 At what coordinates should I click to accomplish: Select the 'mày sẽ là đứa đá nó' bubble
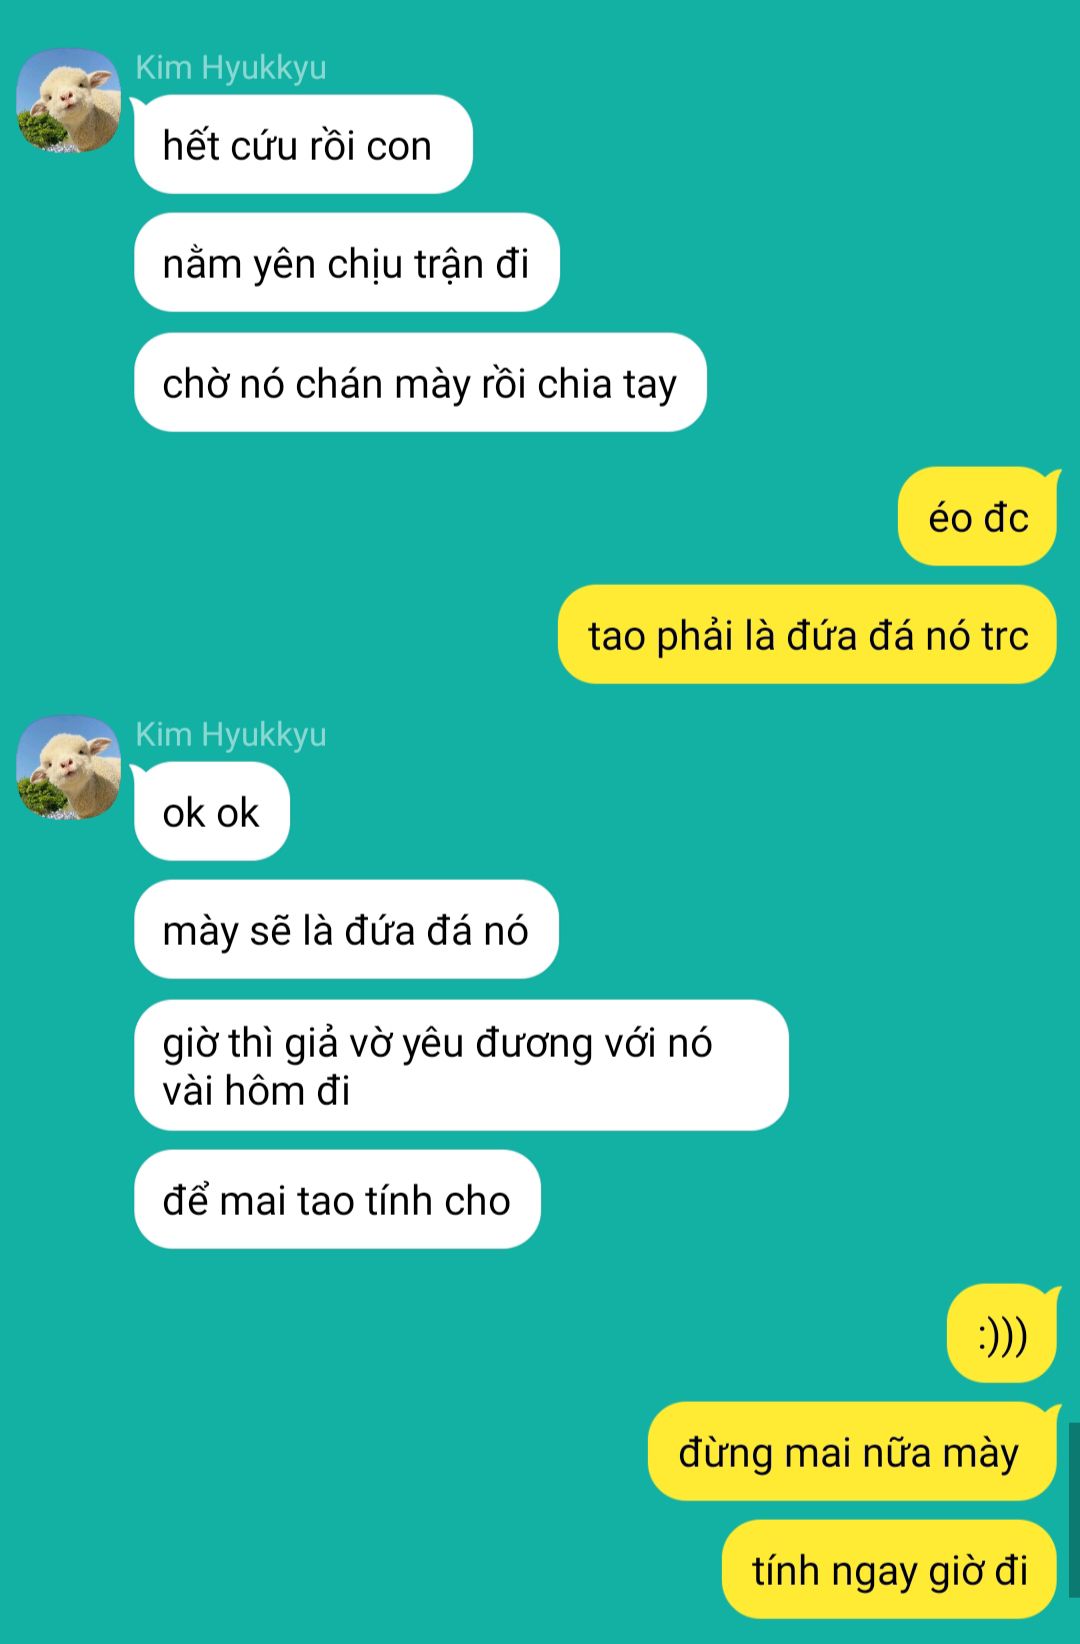pos(346,930)
